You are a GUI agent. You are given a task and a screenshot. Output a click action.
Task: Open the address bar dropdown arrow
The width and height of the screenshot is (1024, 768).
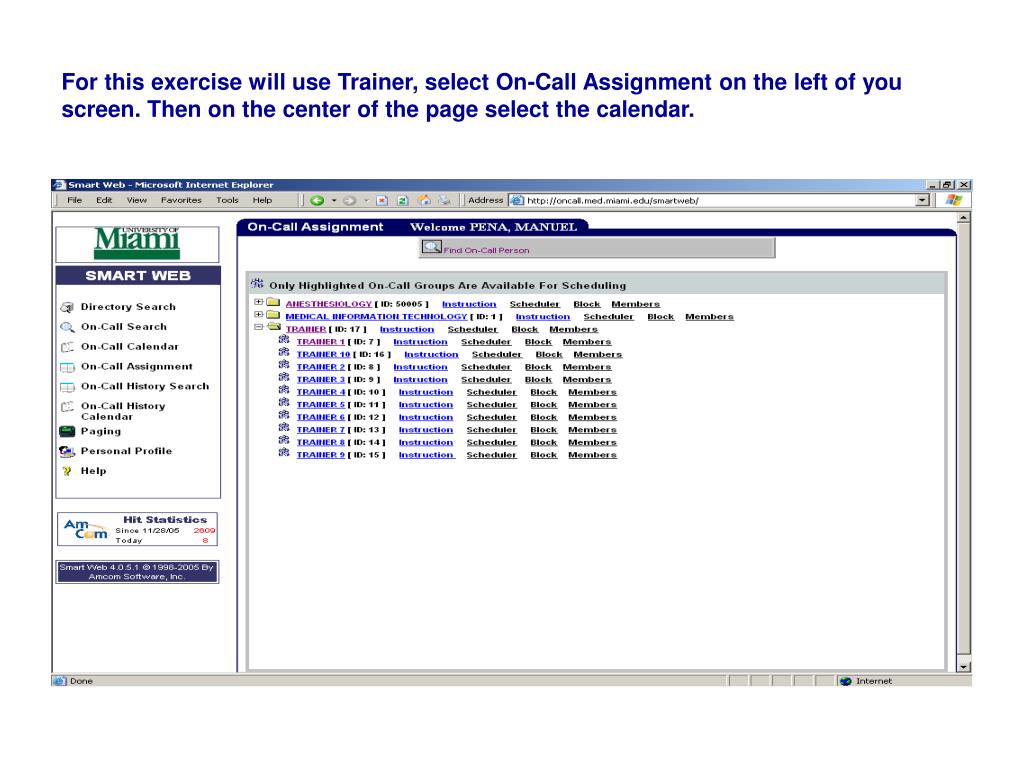pyautogui.click(x=922, y=200)
